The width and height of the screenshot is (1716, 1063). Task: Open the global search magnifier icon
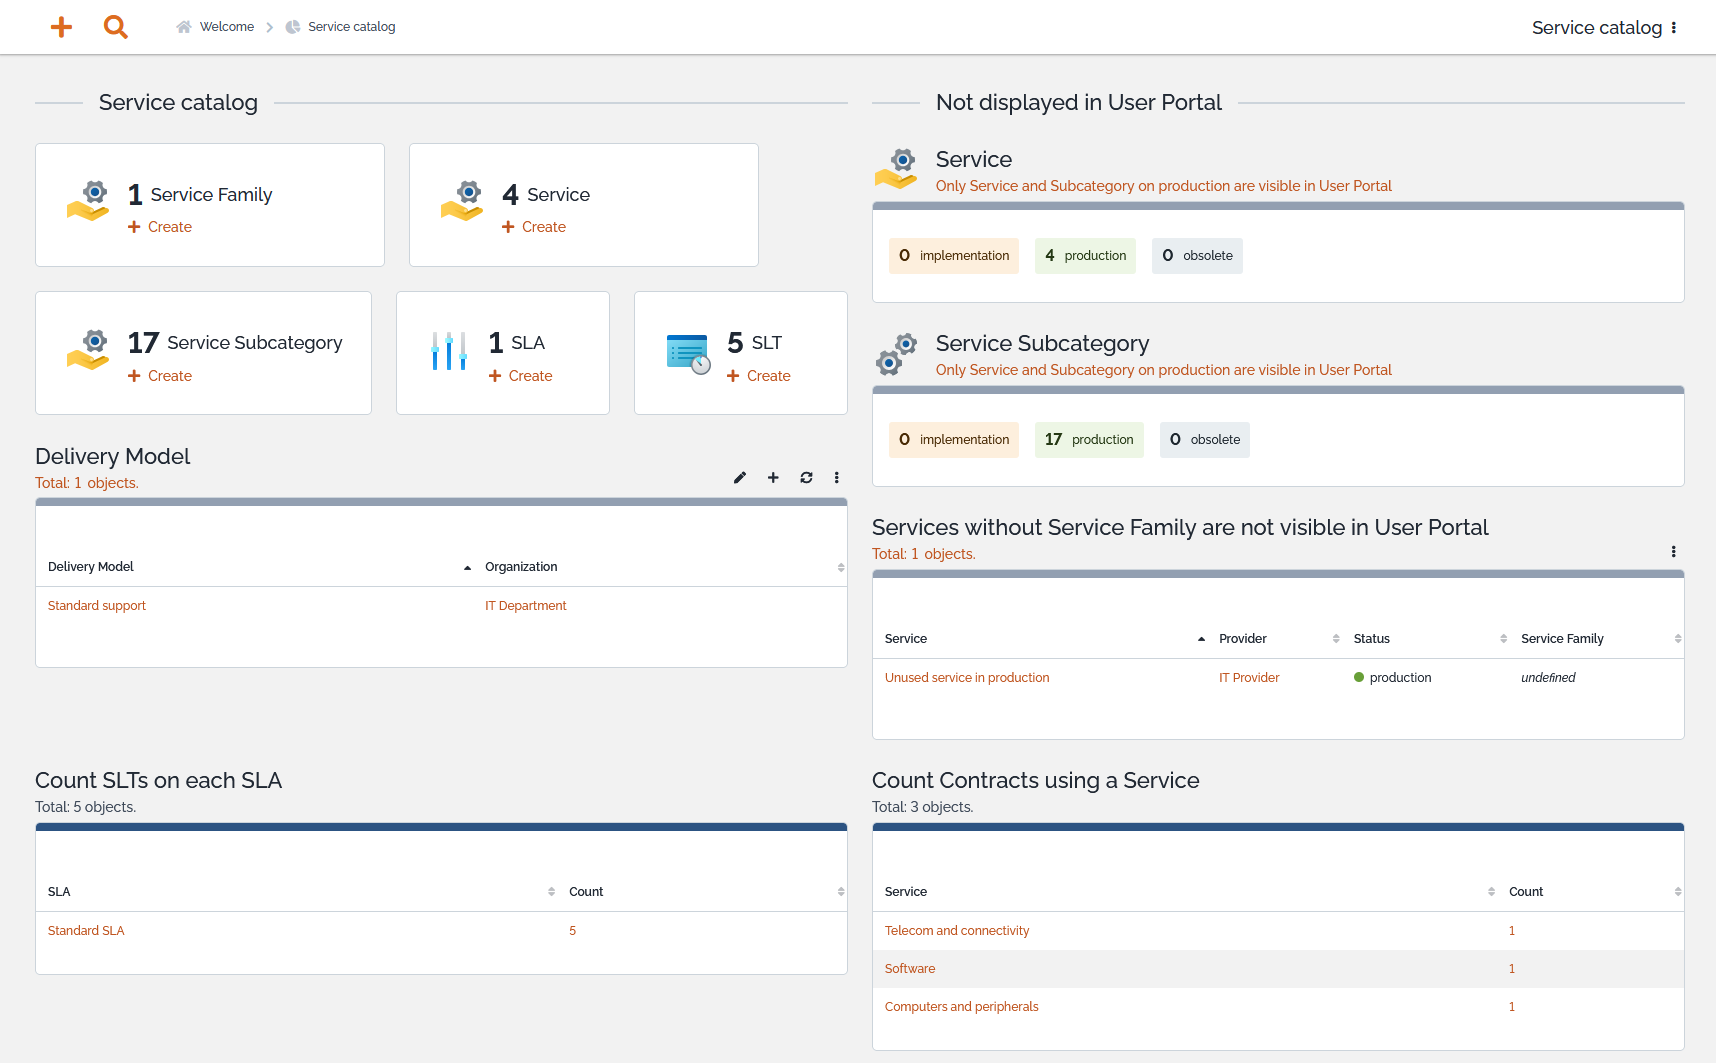point(116,27)
